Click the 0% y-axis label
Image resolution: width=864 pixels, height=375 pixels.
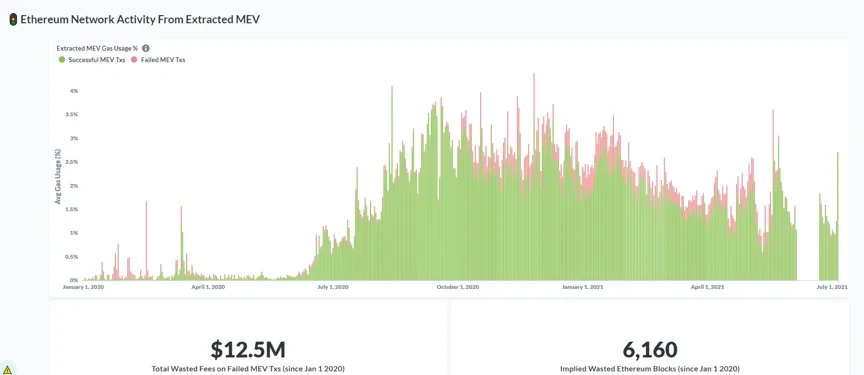coord(73,280)
